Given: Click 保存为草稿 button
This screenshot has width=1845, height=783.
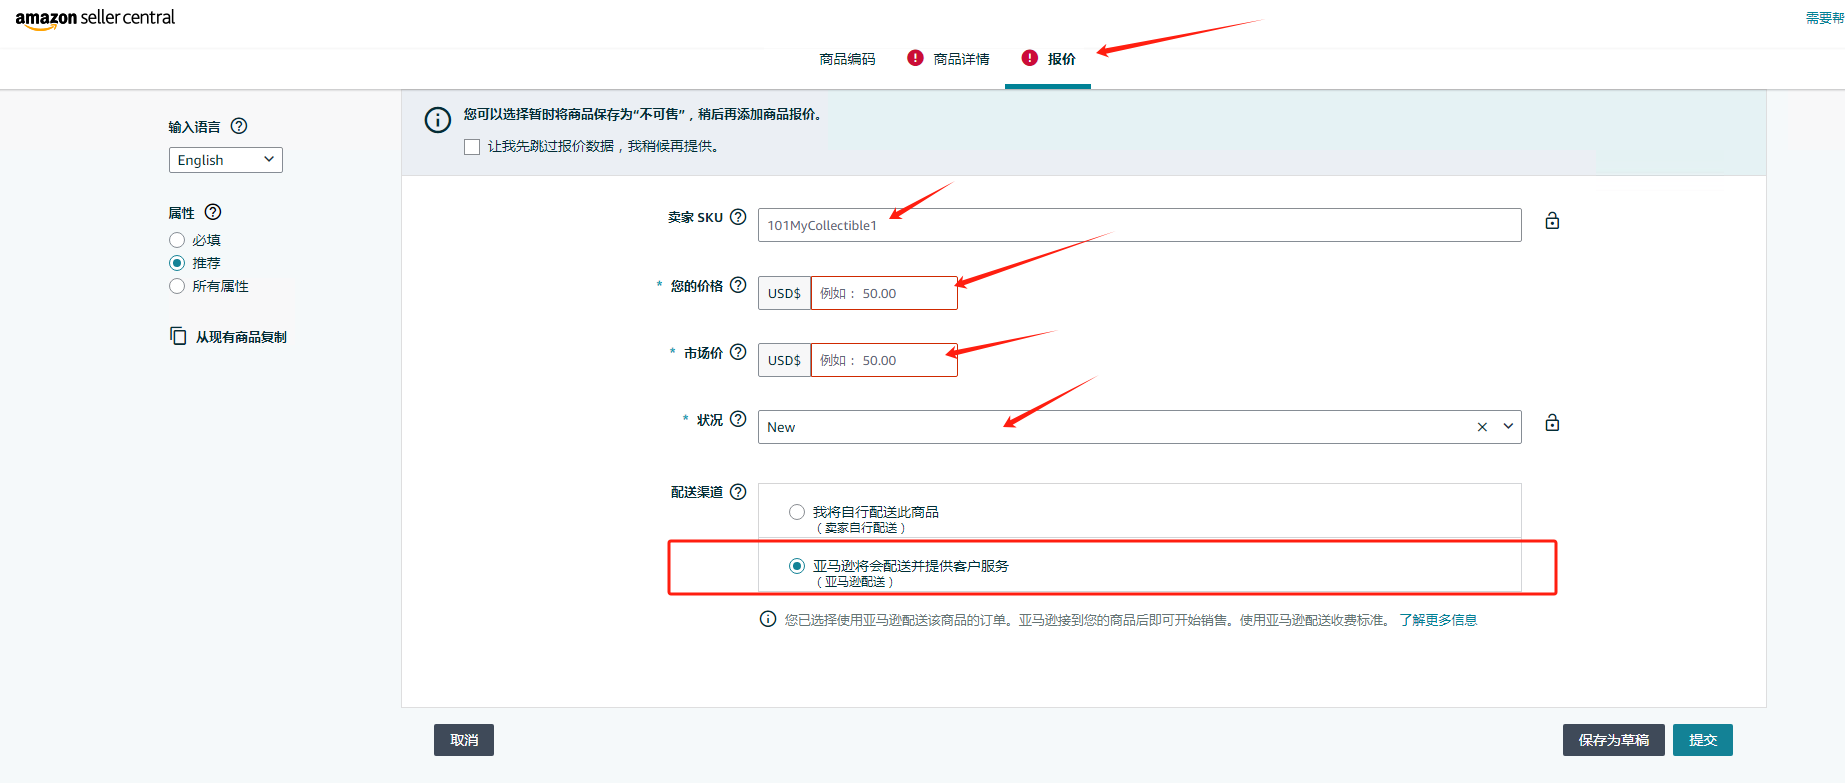Looking at the screenshot, I should pyautogui.click(x=1614, y=740).
